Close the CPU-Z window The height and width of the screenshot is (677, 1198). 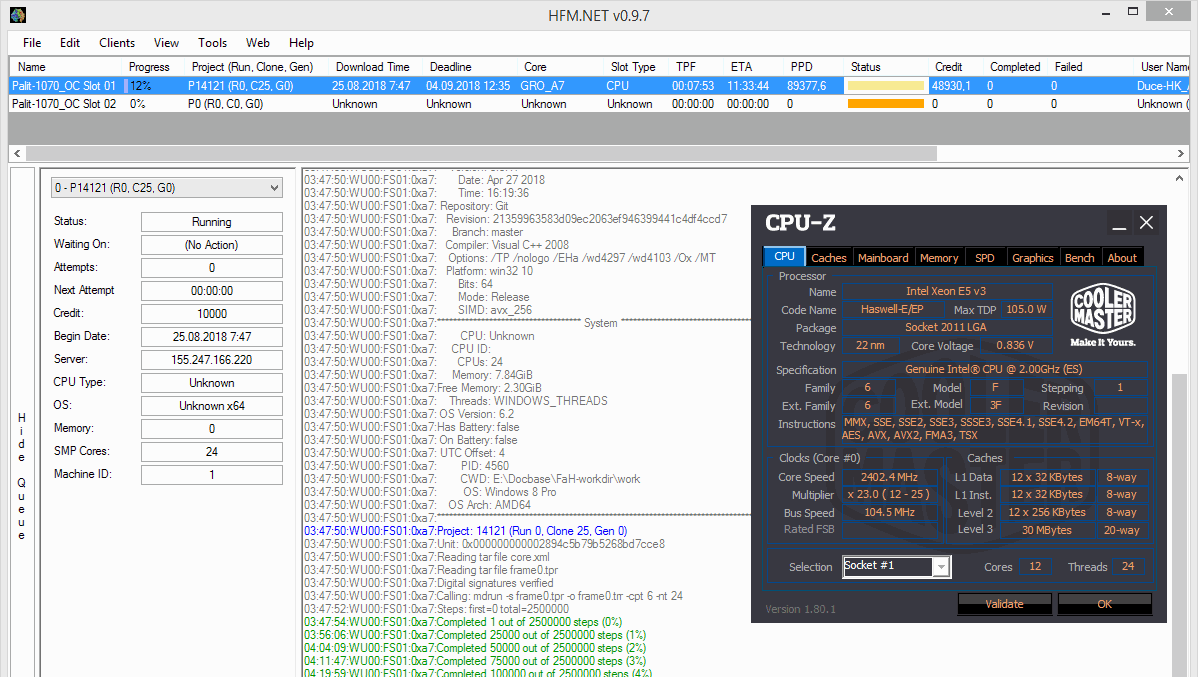(x=1146, y=222)
